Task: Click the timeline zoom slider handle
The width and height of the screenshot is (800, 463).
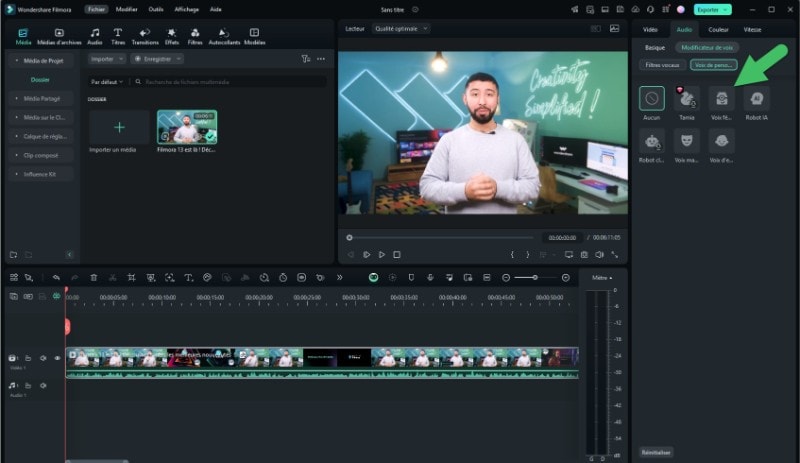Action: click(x=535, y=278)
